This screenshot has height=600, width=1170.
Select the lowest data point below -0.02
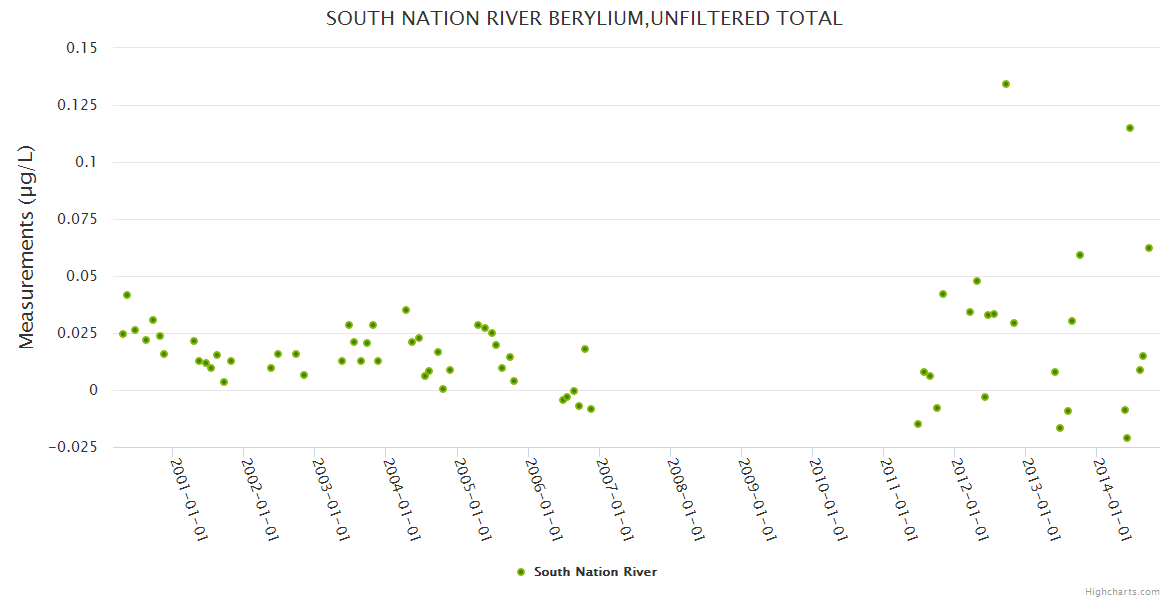tap(1127, 438)
